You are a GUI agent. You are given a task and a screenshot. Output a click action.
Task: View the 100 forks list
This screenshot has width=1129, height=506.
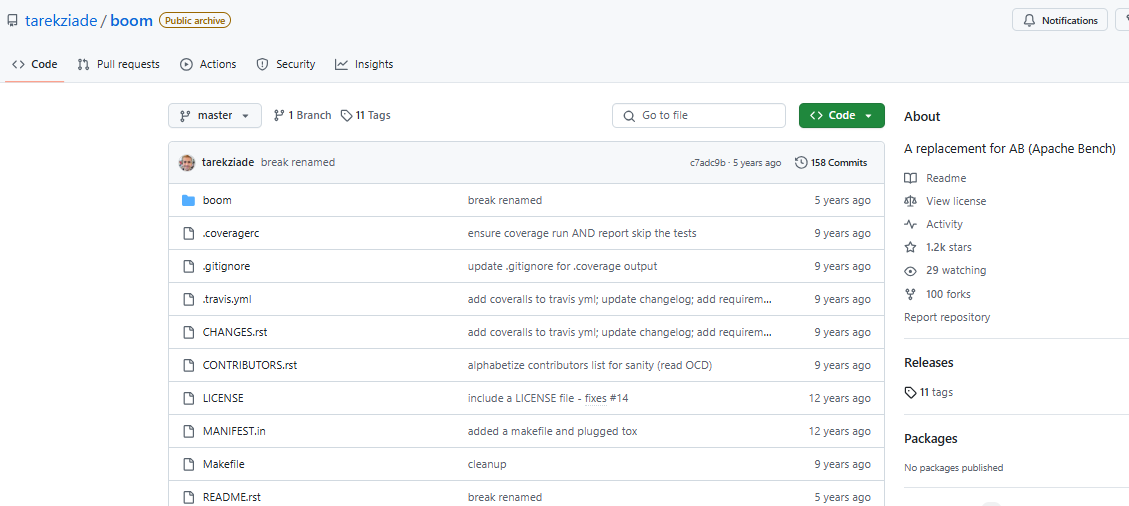(x=948, y=294)
